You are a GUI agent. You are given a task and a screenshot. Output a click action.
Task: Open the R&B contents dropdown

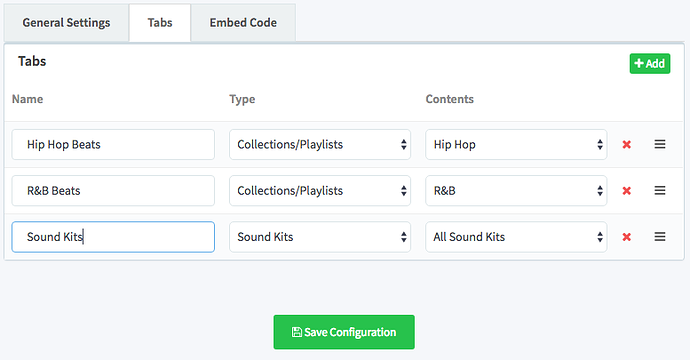click(x=516, y=191)
